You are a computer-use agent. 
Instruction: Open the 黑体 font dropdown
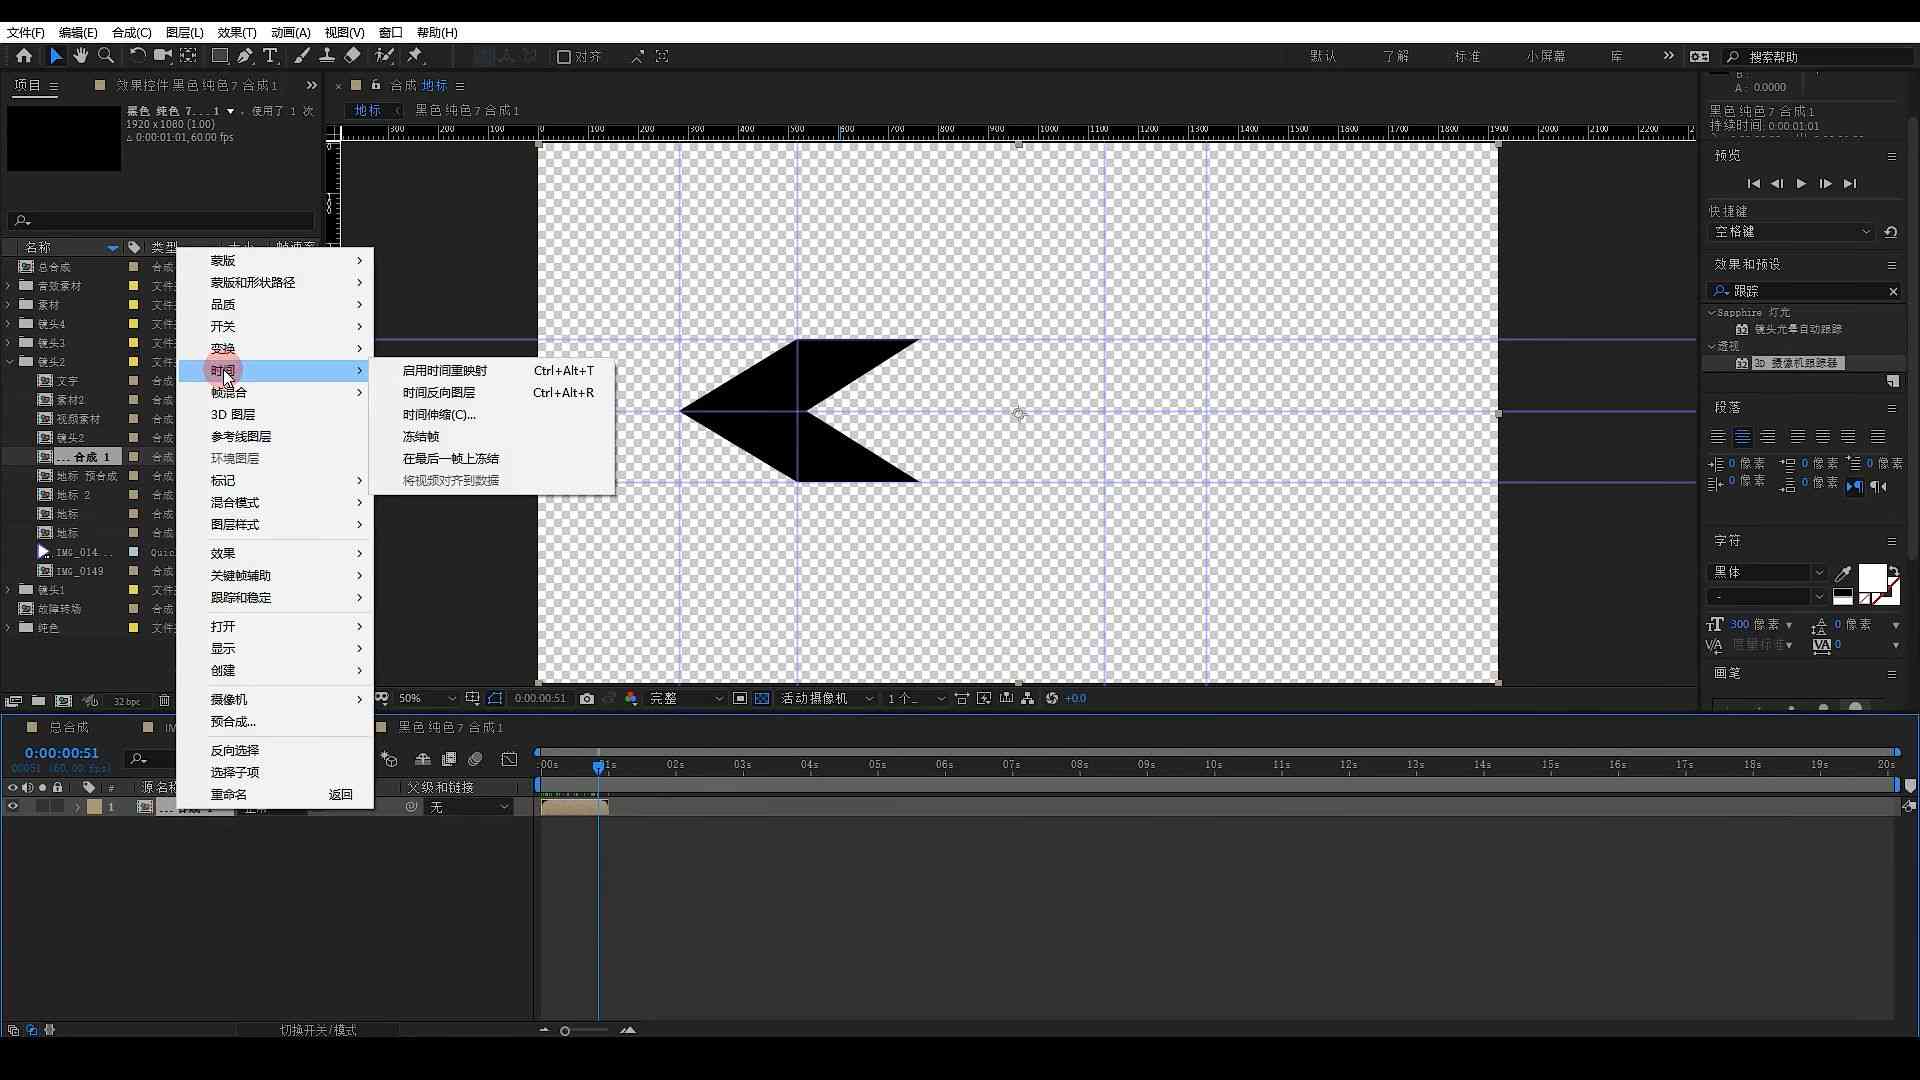[1768, 572]
